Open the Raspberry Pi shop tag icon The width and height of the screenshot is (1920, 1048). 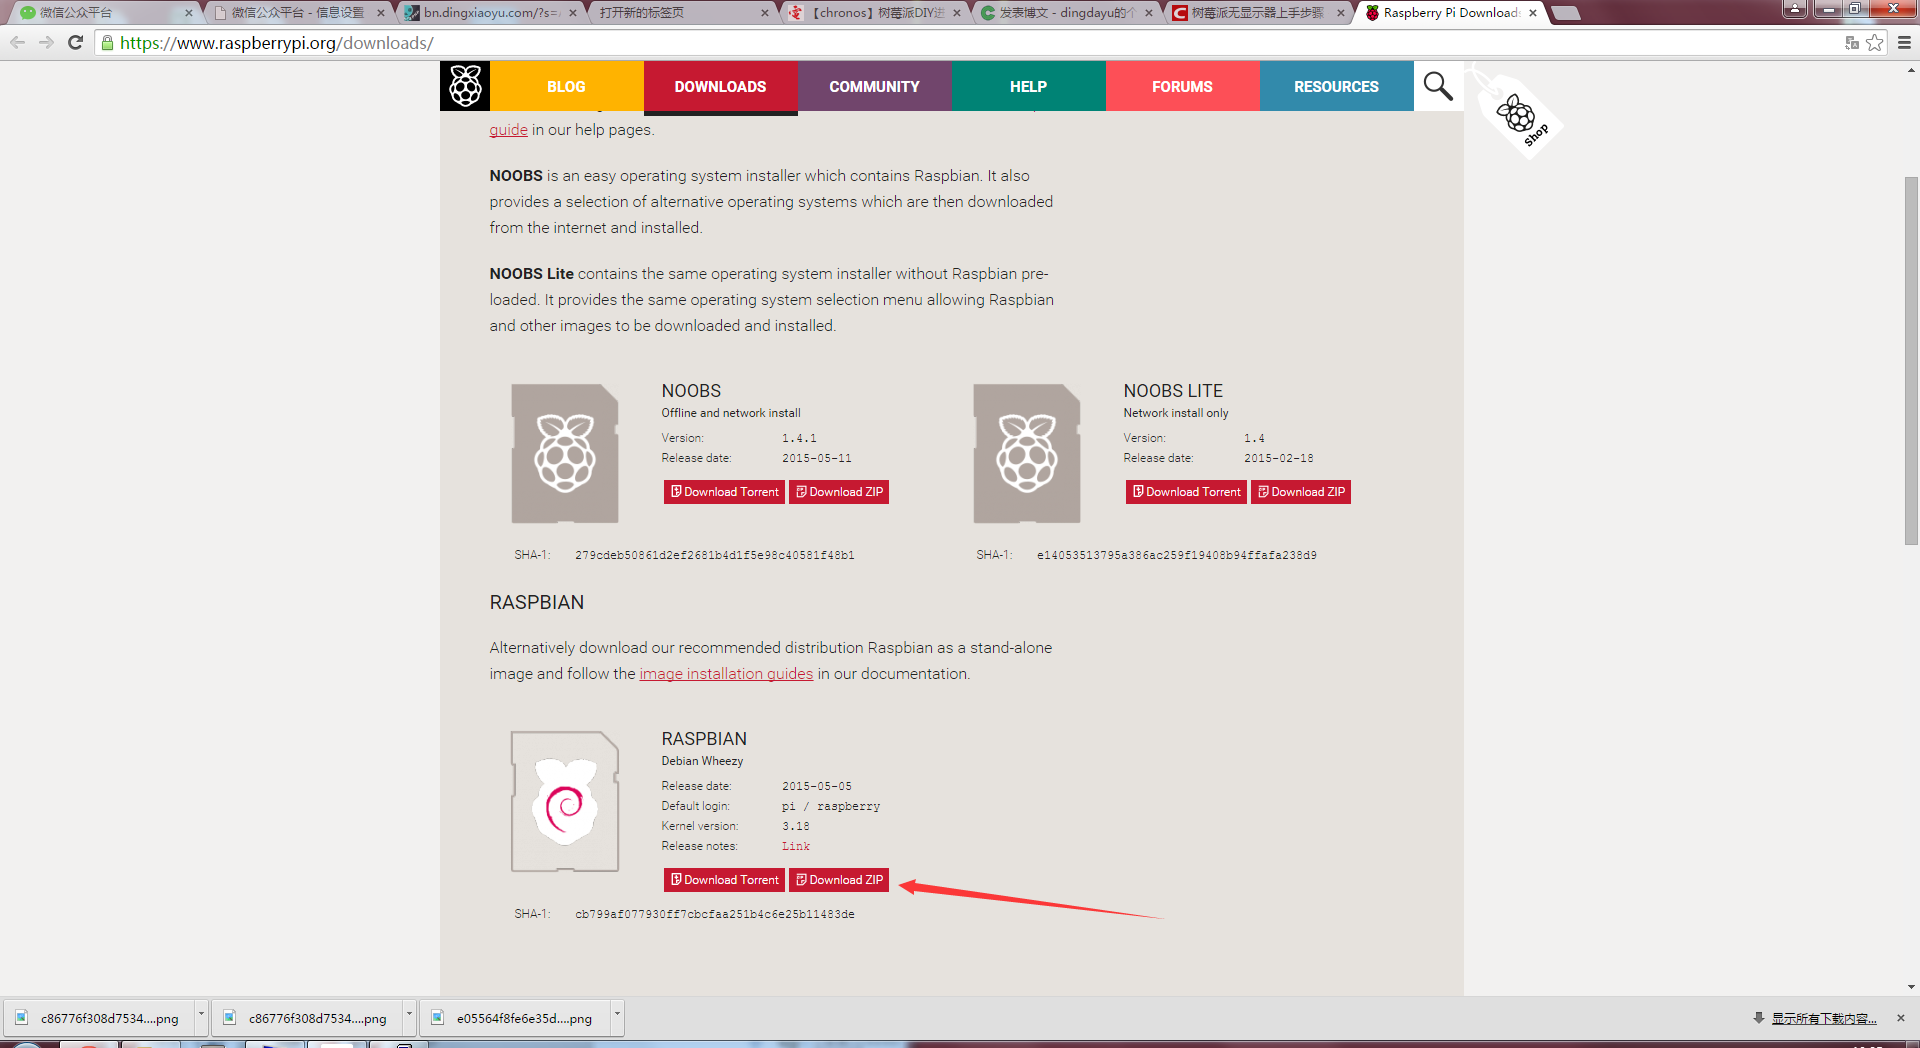(x=1520, y=117)
